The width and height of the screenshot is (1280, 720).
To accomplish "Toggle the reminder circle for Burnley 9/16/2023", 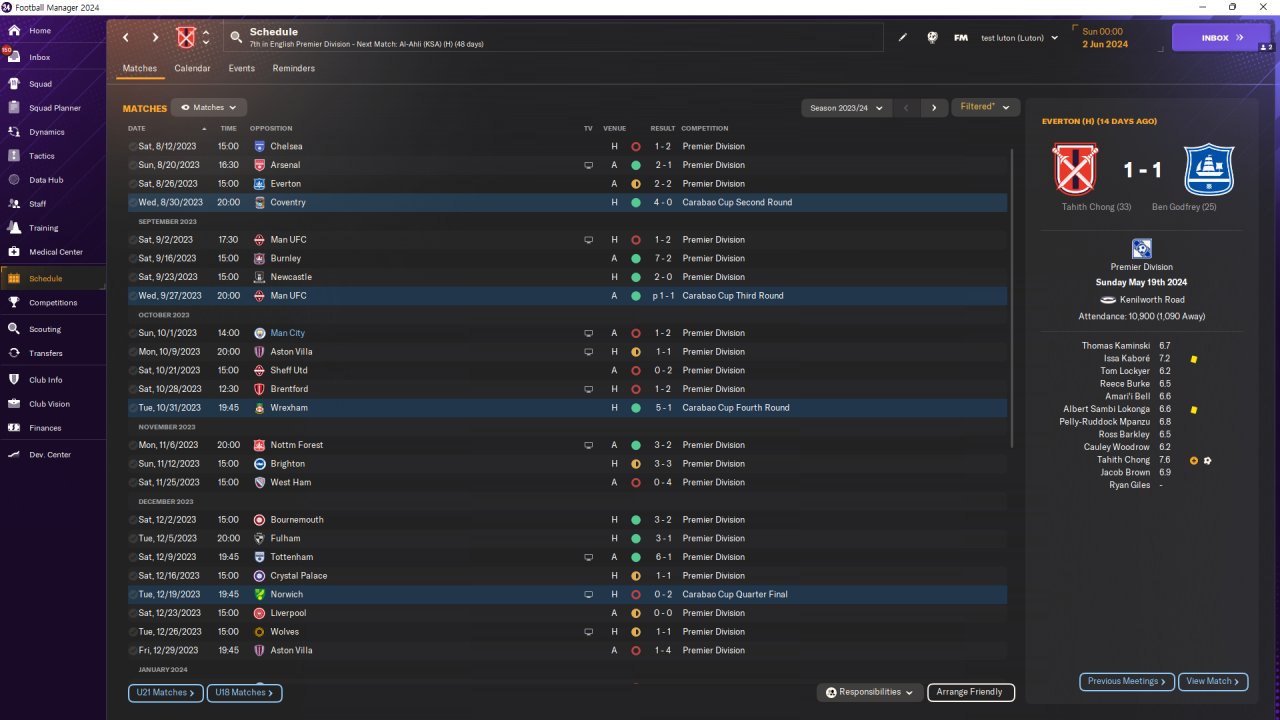I will coord(133,259).
